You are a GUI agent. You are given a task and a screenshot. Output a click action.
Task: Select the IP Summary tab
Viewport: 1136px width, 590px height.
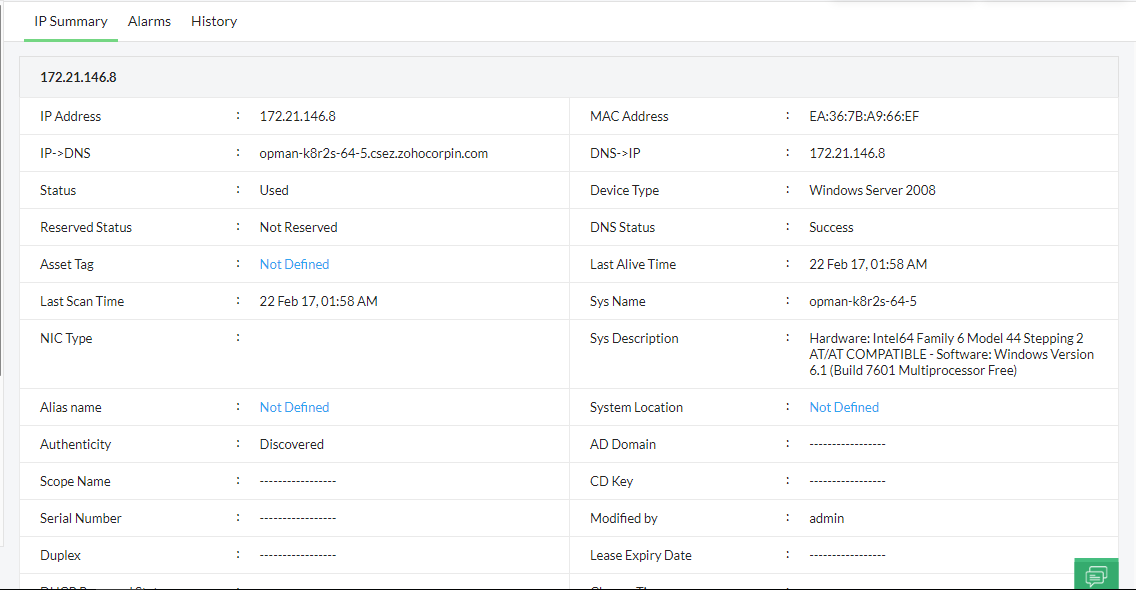tap(70, 21)
